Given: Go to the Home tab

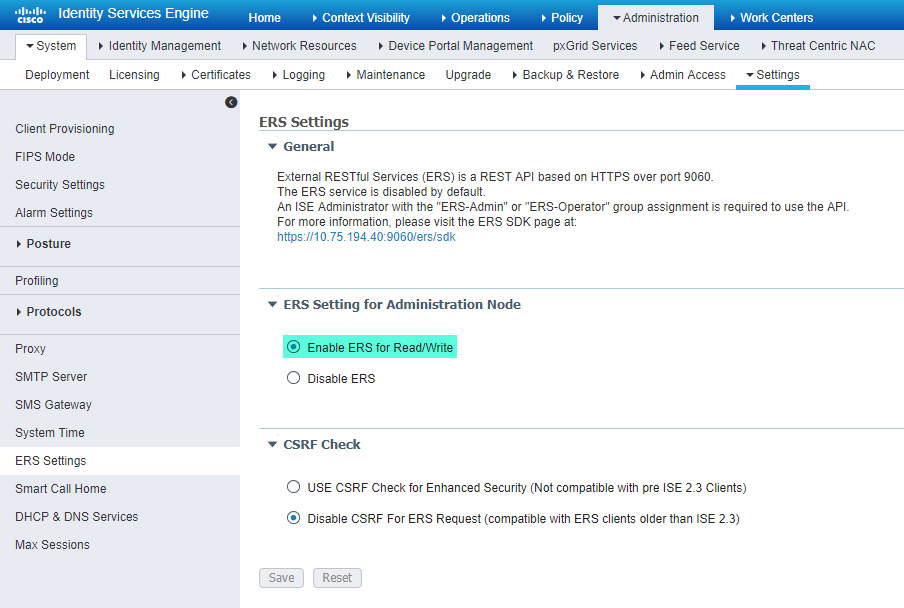Looking at the screenshot, I should pyautogui.click(x=265, y=18).
